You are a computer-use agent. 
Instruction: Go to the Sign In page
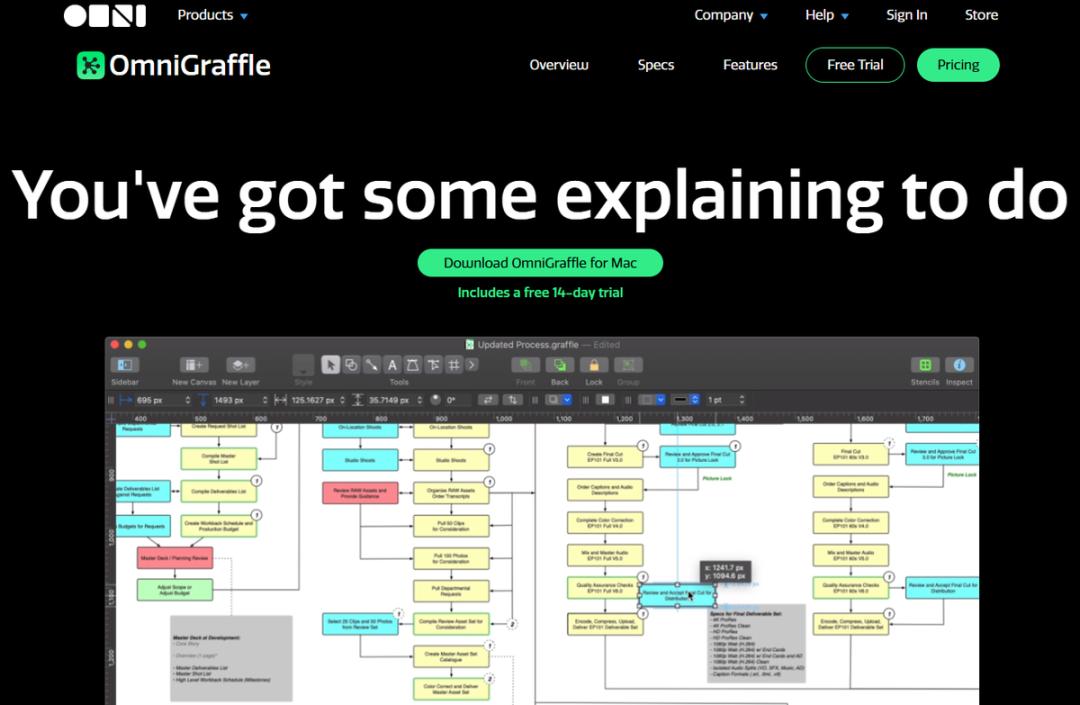(x=906, y=15)
